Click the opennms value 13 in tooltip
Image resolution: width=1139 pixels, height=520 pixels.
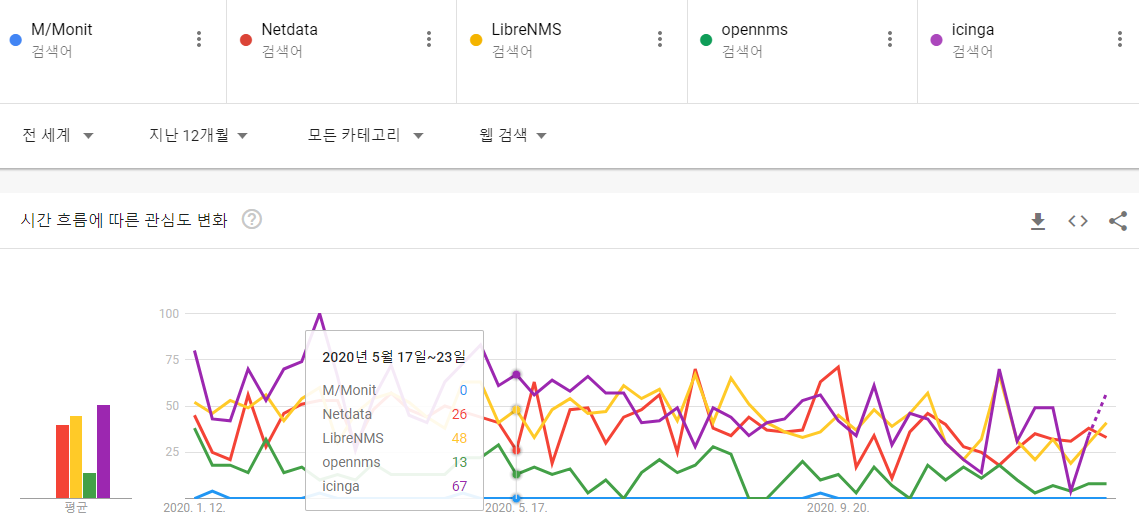tap(459, 462)
